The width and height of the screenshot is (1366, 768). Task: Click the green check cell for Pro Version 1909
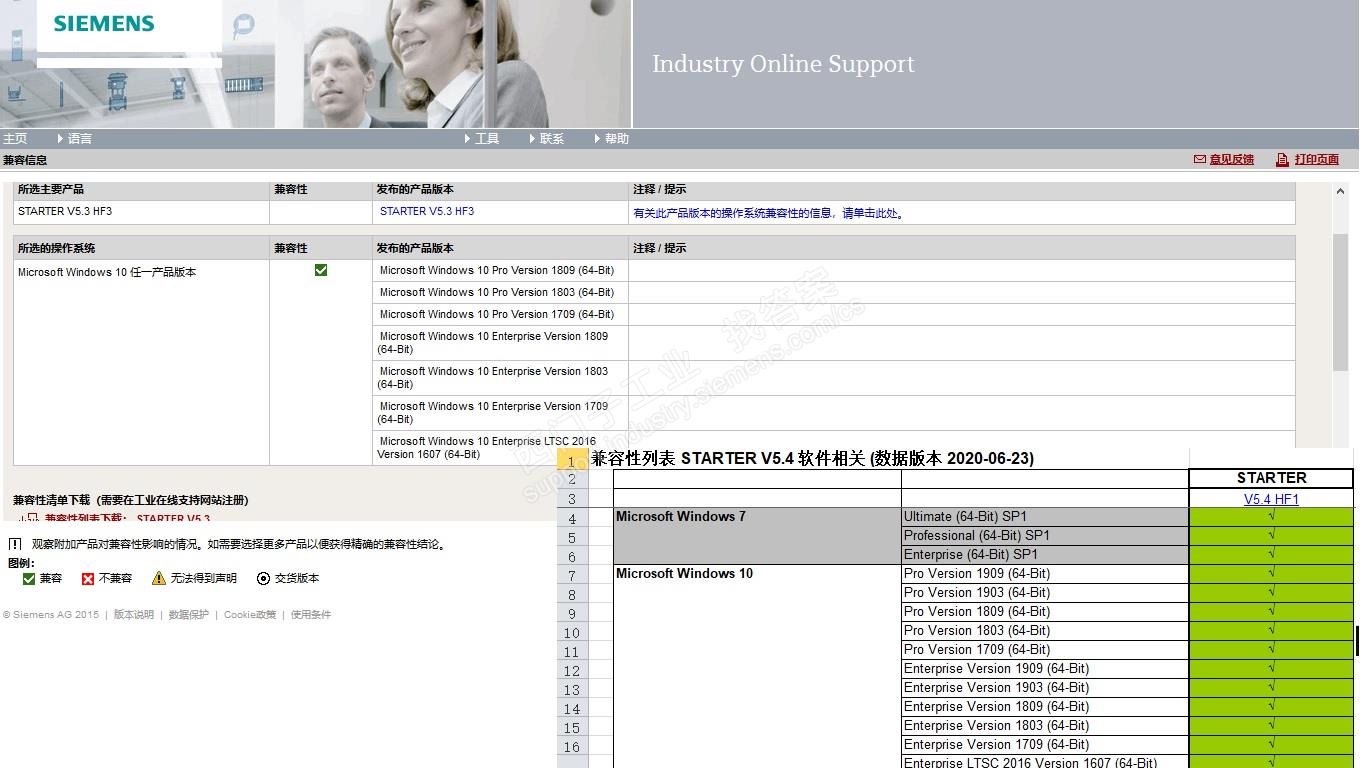tap(1271, 574)
